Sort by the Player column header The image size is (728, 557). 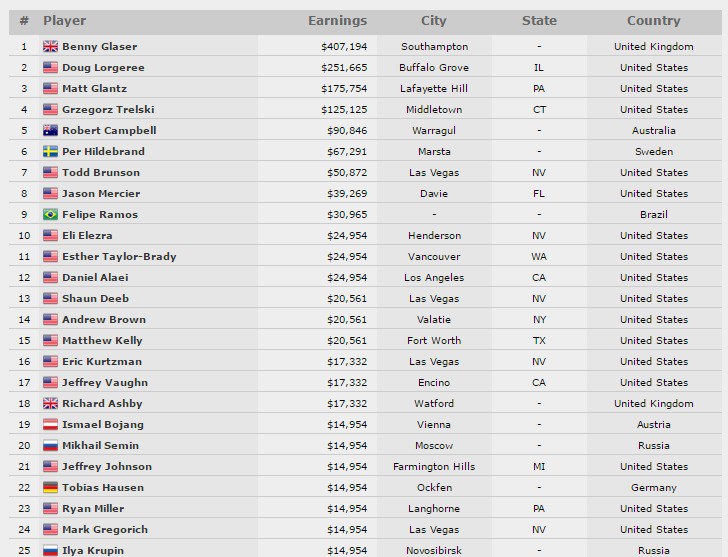(64, 21)
